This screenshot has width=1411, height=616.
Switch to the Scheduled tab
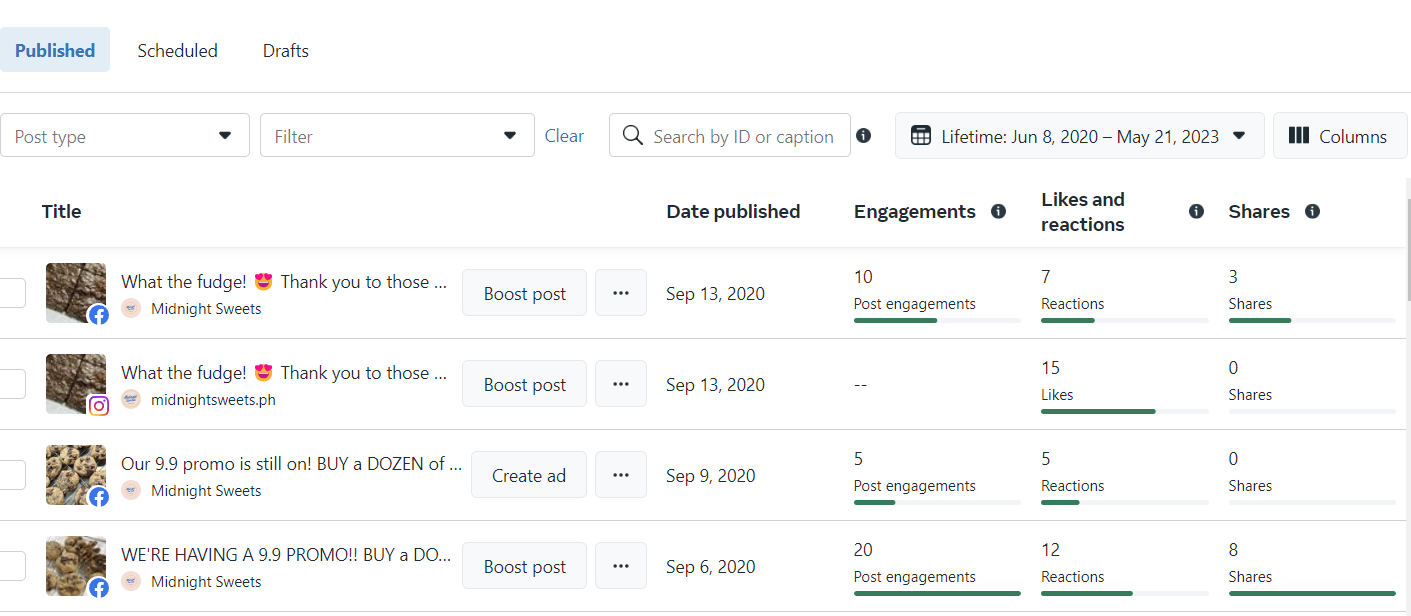177,51
